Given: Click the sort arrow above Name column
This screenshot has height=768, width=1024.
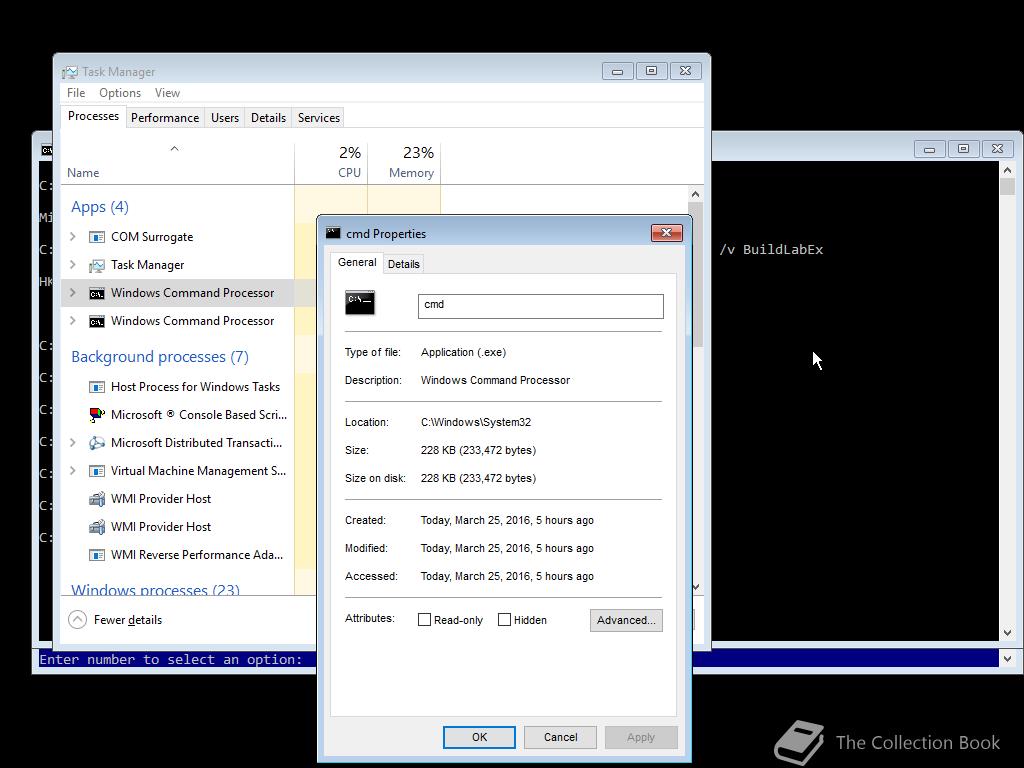Looking at the screenshot, I should tap(174, 149).
